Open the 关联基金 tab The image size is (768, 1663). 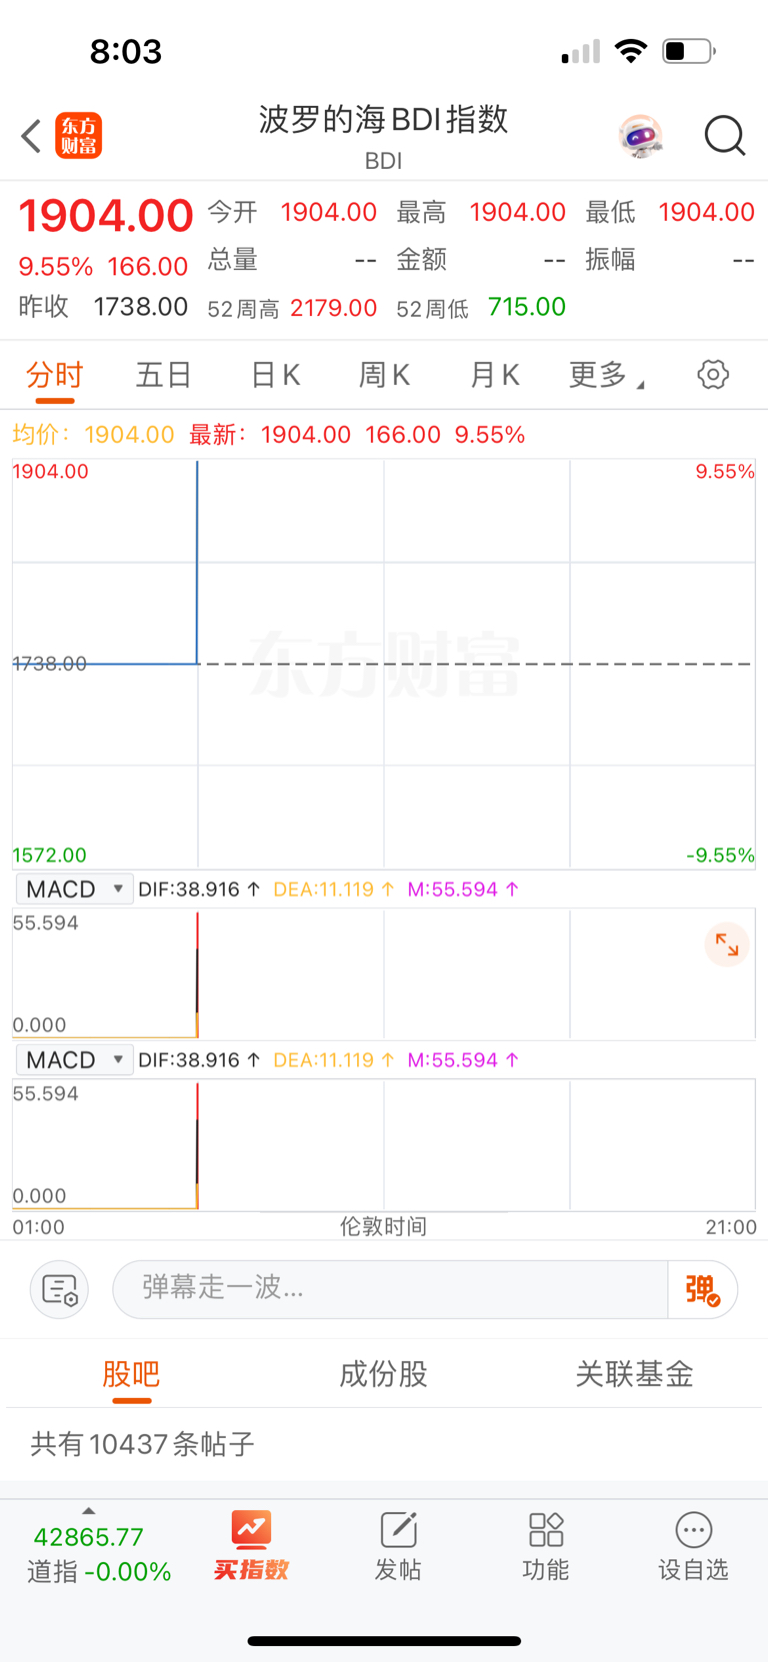(x=634, y=1374)
